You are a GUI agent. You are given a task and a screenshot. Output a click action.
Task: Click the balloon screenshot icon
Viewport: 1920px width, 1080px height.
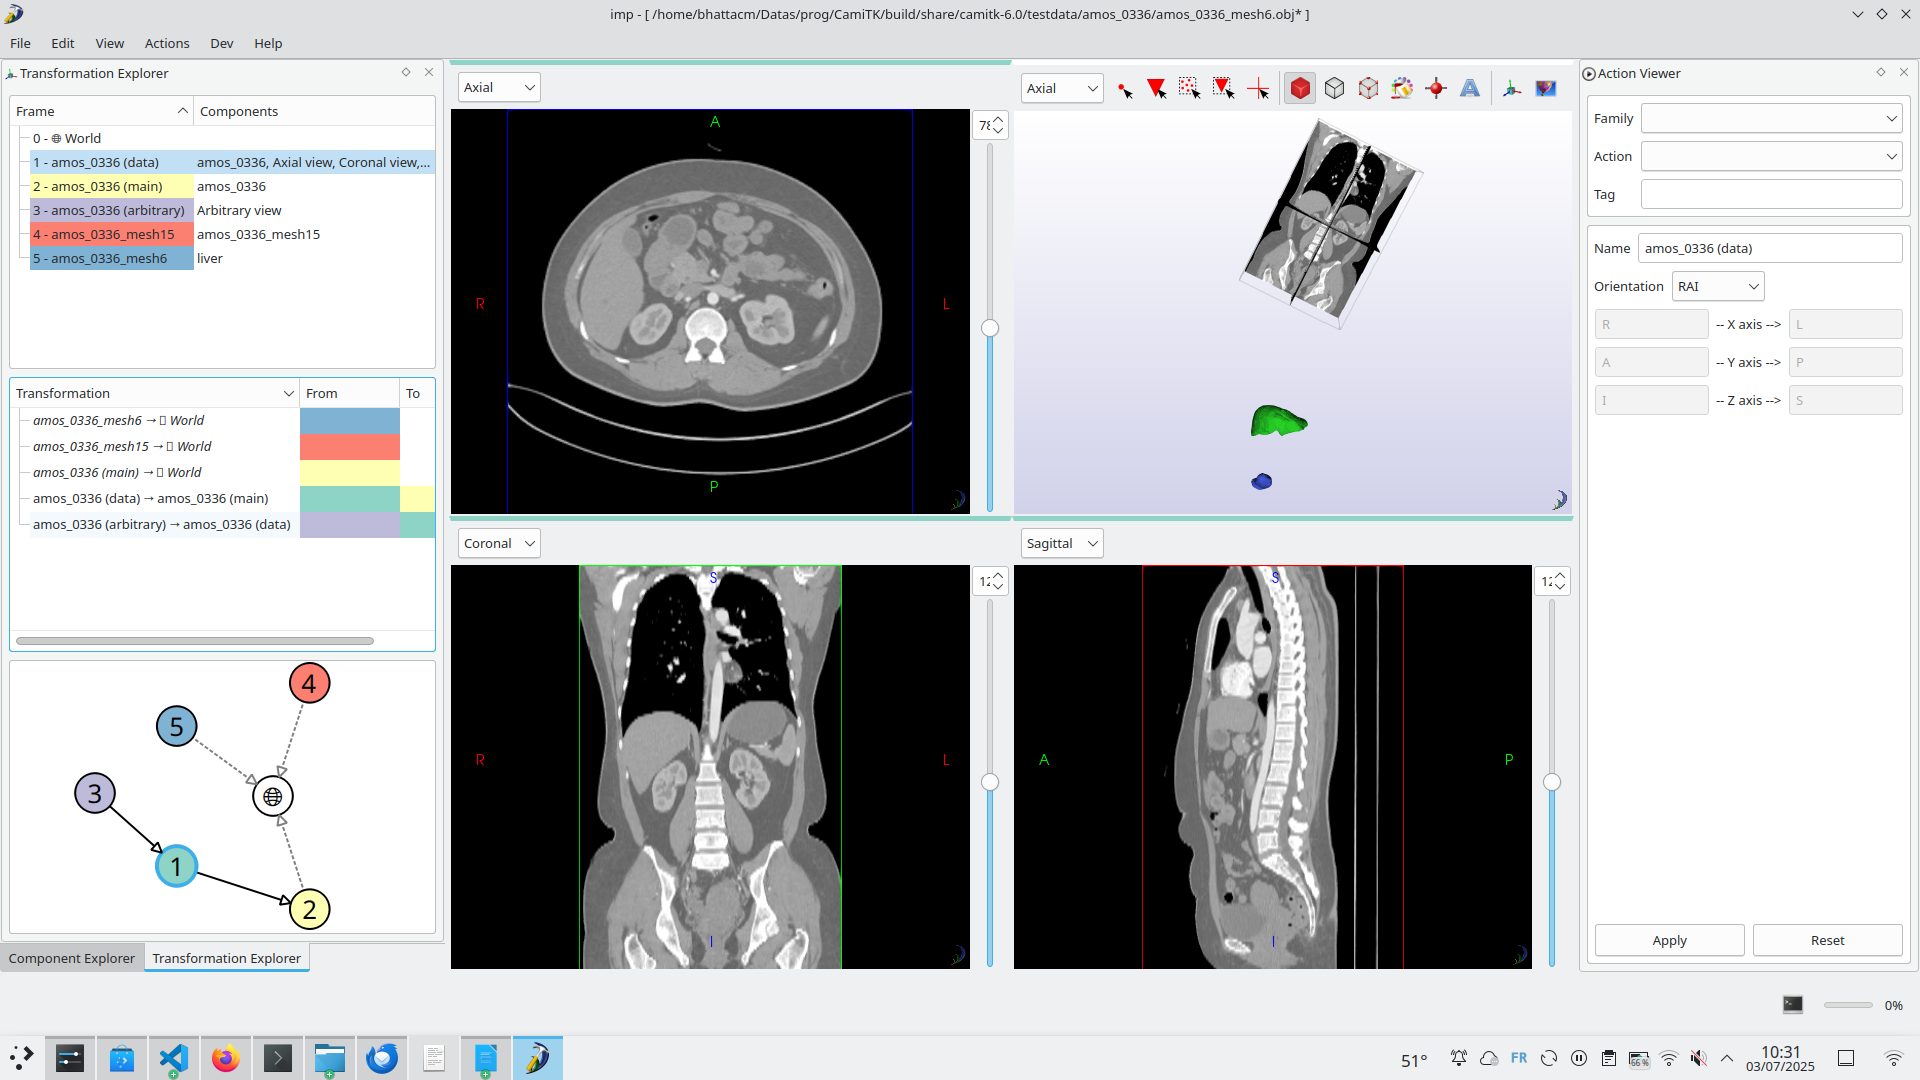pos(1546,89)
